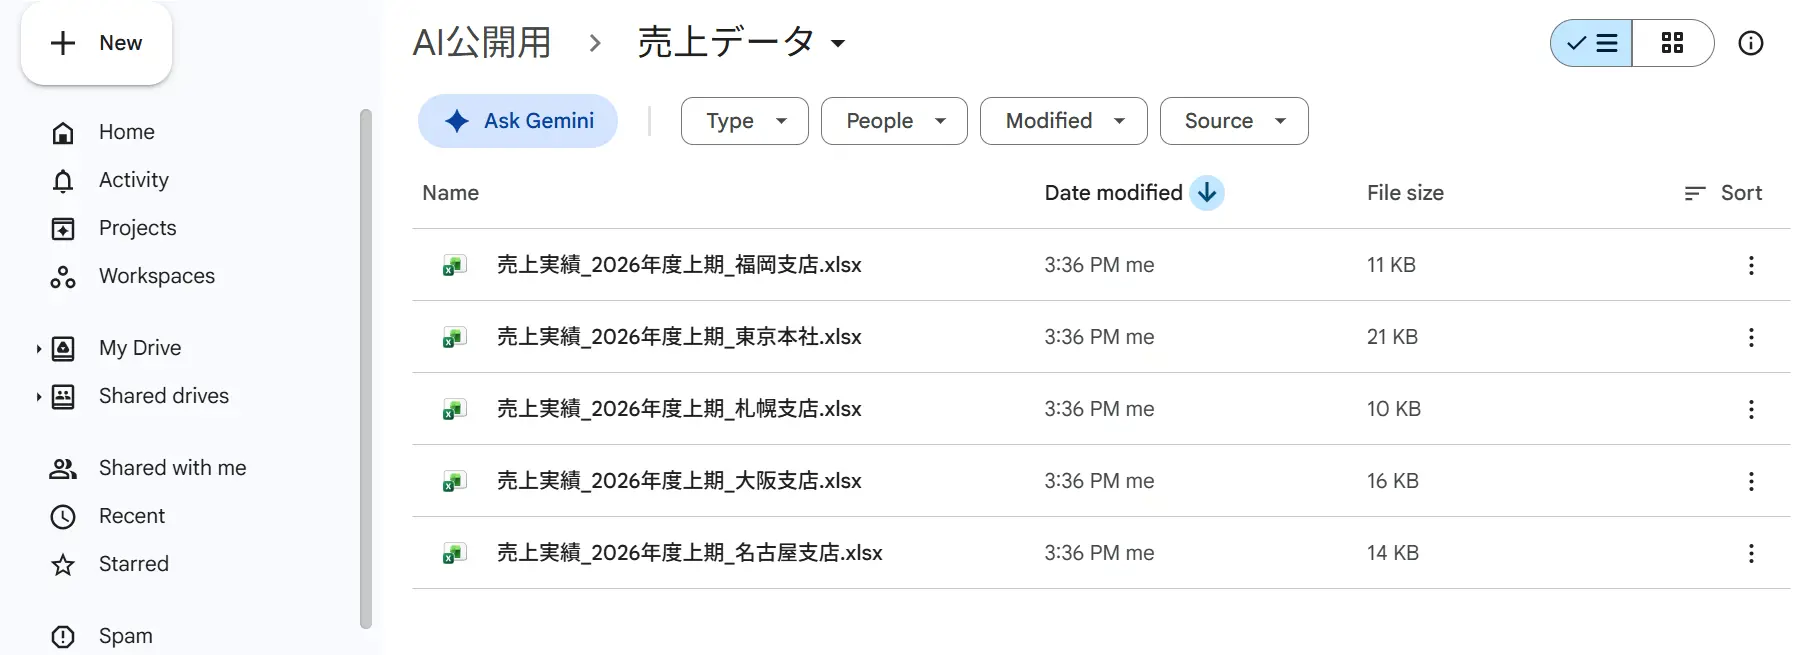Screen dimensions: 1811x655
Task: Open the Starred items view
Action: point(133,564)
